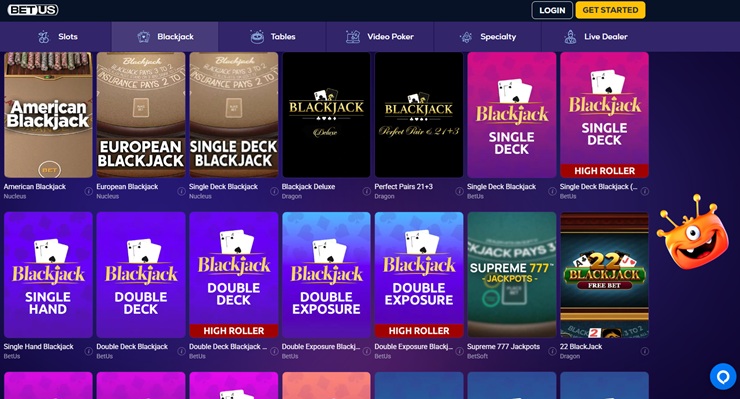The width and height of the screenshot is (740, 399).
Task: Show info for Supreme 777 Jackpots
Action: tap(552, 351)
